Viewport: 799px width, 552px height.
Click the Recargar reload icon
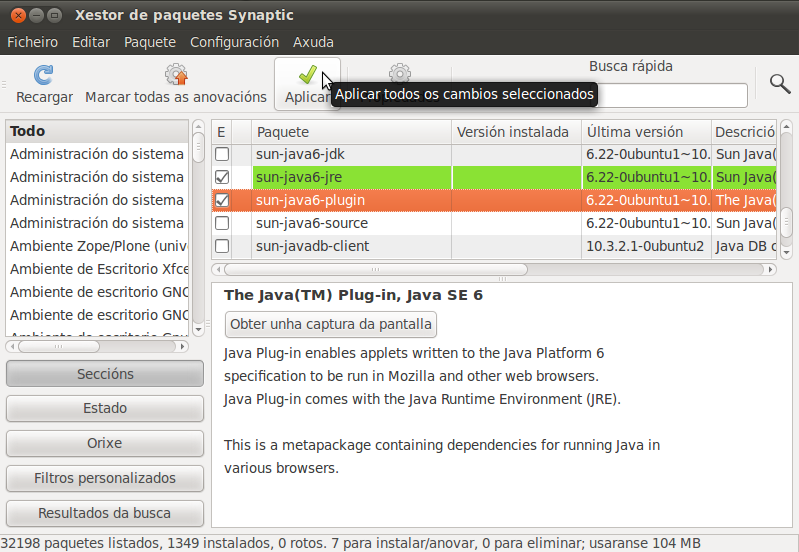pos(44,75)
